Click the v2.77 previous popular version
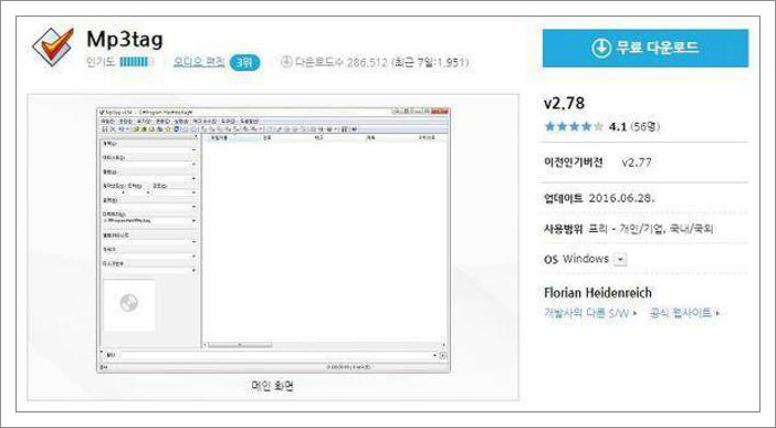The image size is (776, 428). (636, 162)
